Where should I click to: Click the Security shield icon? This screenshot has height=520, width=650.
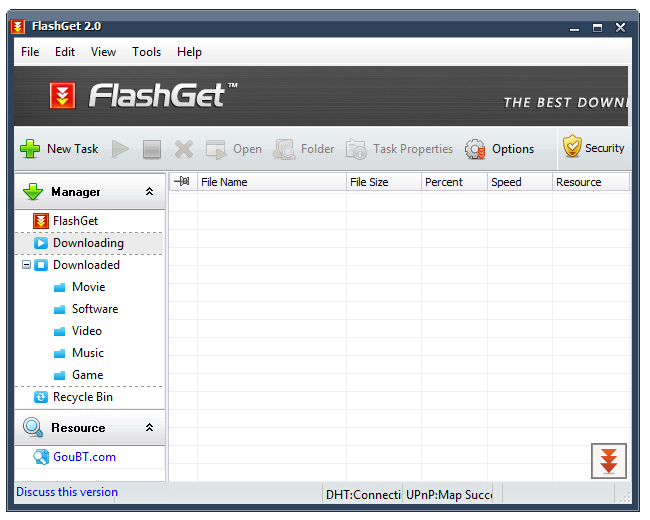tap(572, 146)
